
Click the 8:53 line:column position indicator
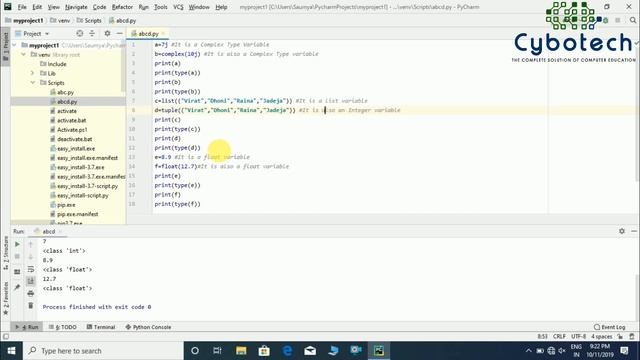(542, 336)
